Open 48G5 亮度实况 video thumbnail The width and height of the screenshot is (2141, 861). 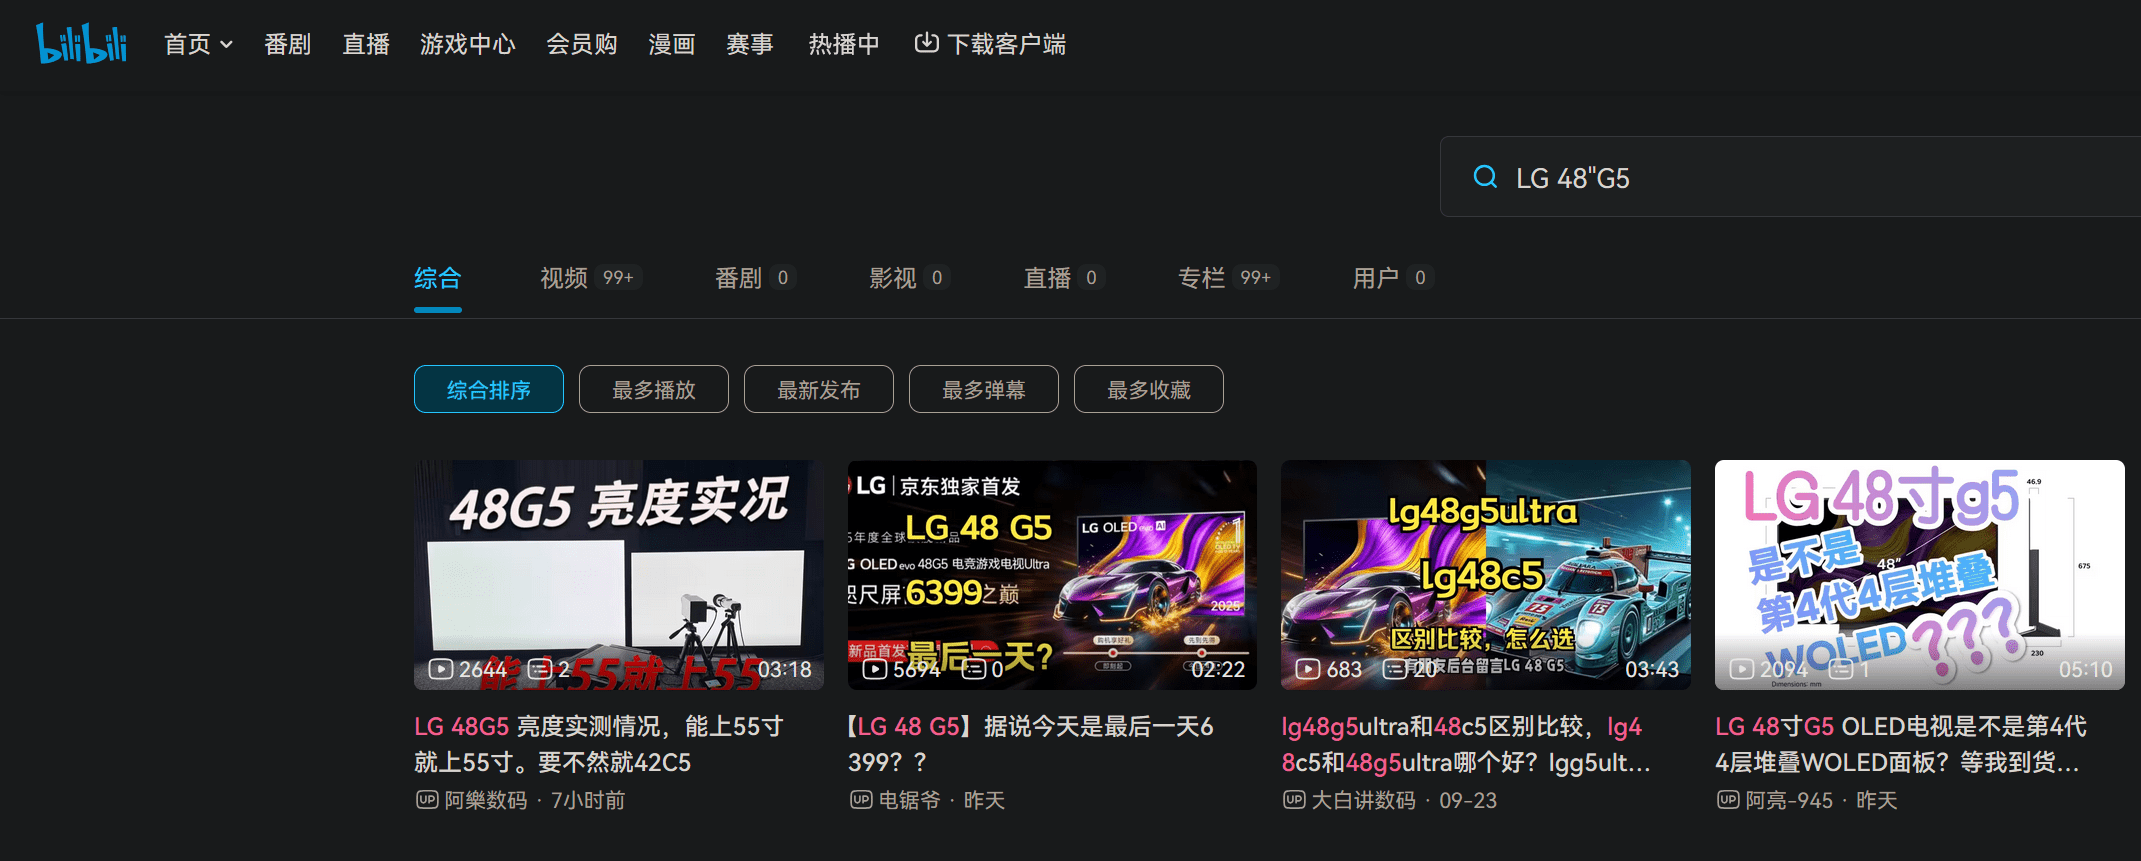[x=619, y=575]
